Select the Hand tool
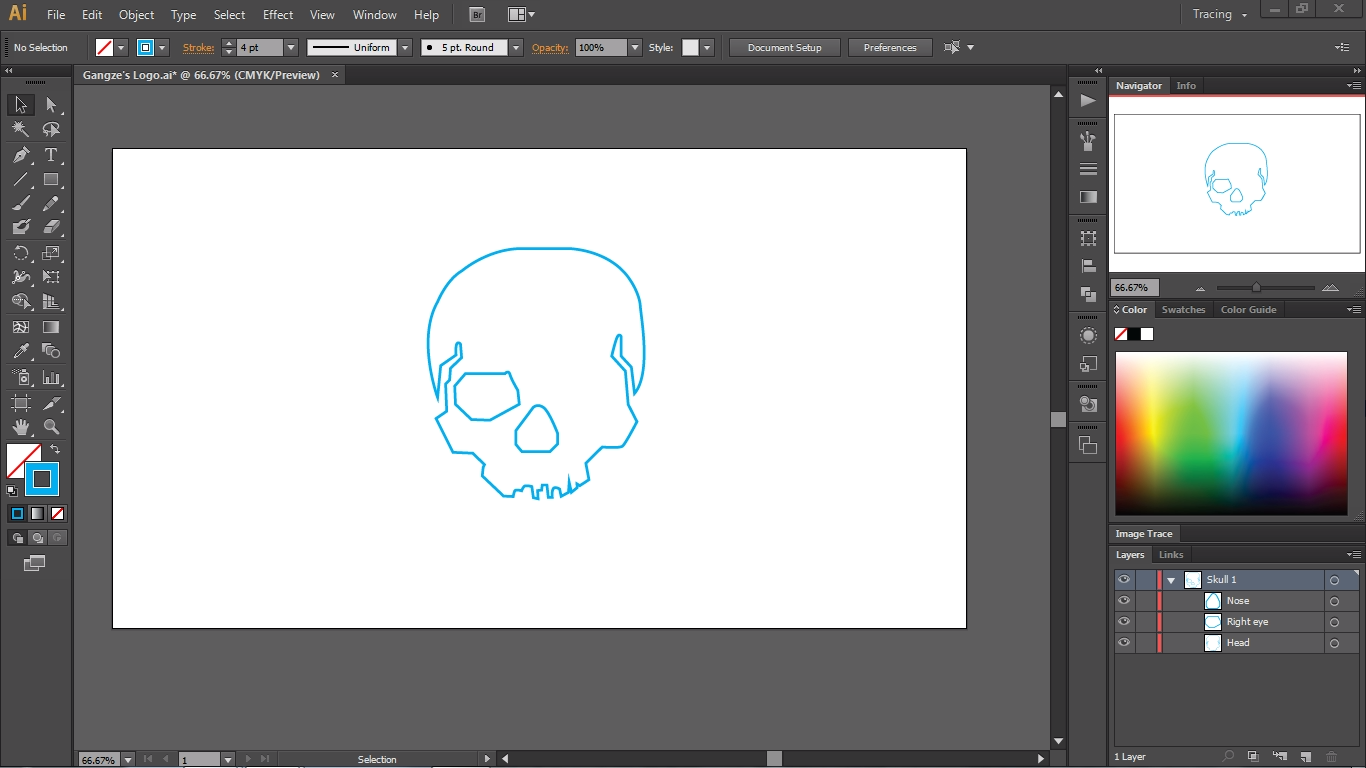The image size is (1366, 768). click(21, 427)
